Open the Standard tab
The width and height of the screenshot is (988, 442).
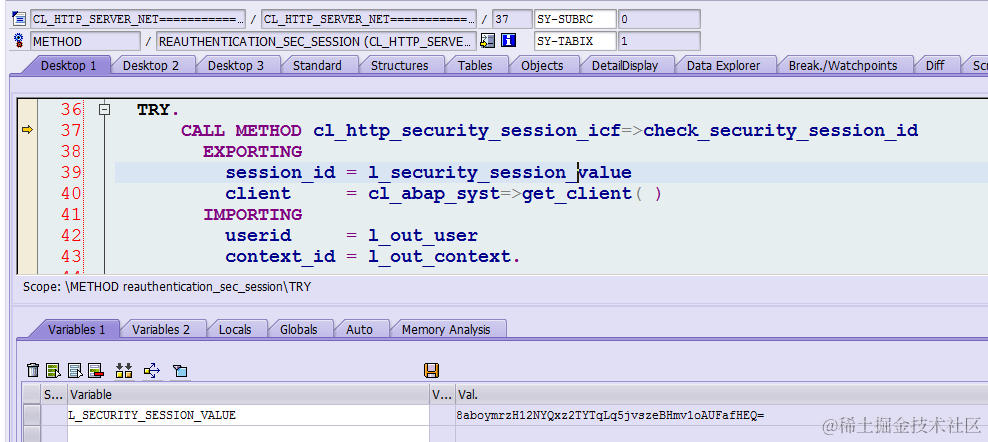(x=317, y=66)
